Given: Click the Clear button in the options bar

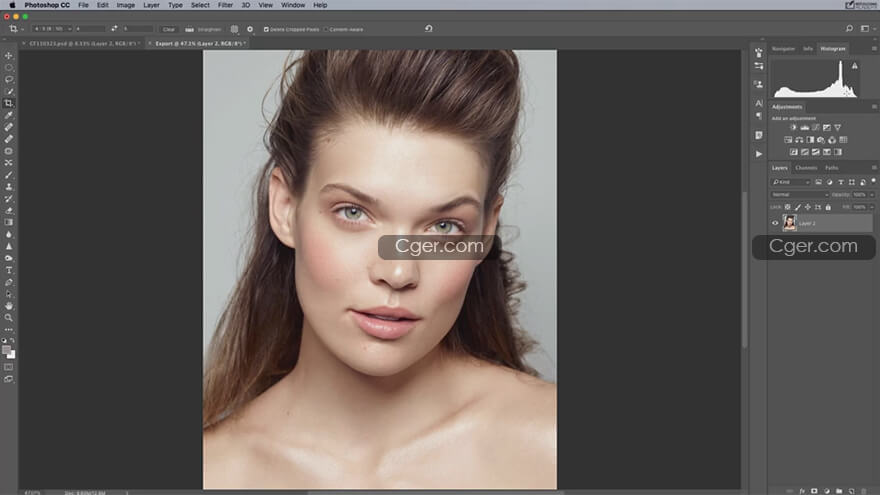Looking at the screenshot, I should pyautogui.click(x=169, y=29).
